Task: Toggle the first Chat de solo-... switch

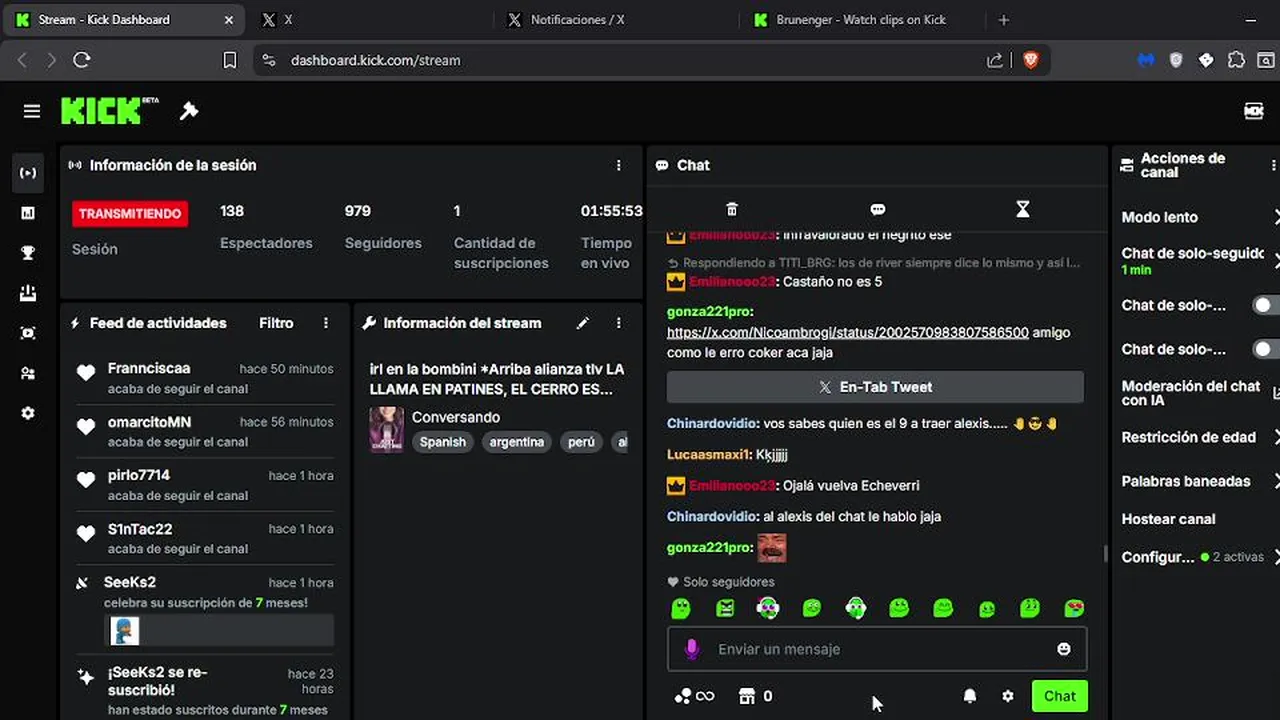Action: click(1266, 305)
